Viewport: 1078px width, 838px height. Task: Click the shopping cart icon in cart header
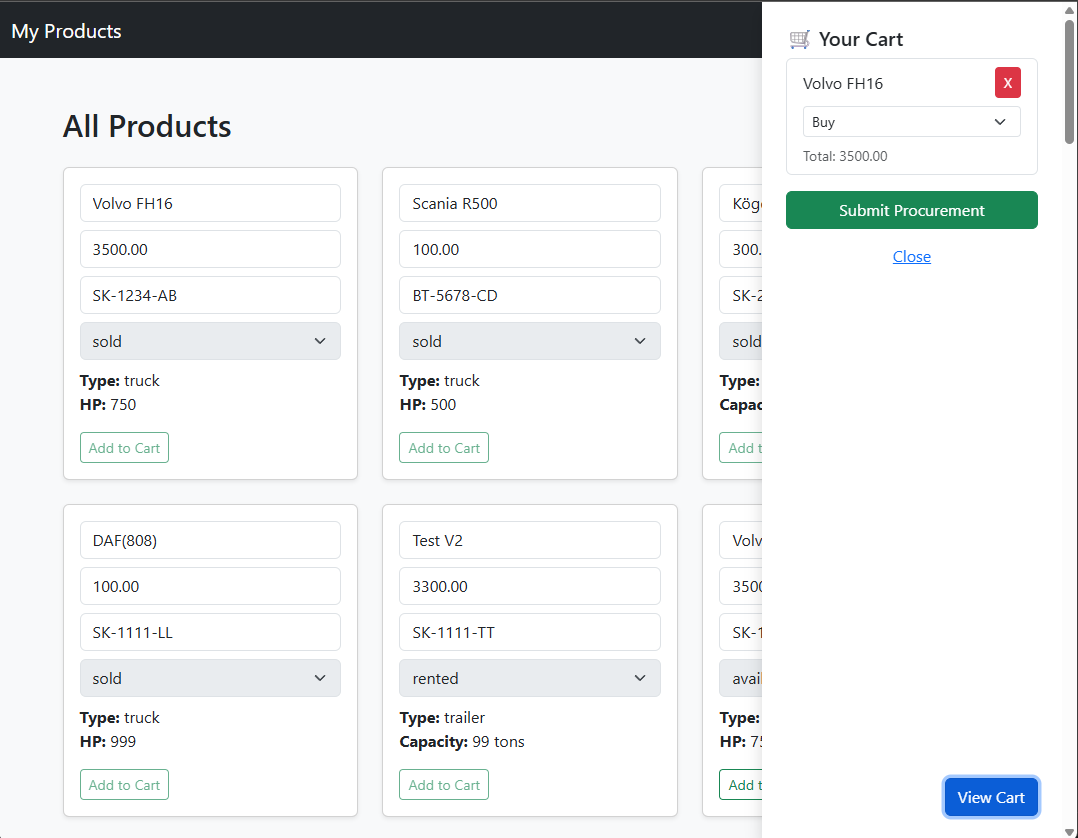(799, 39)
